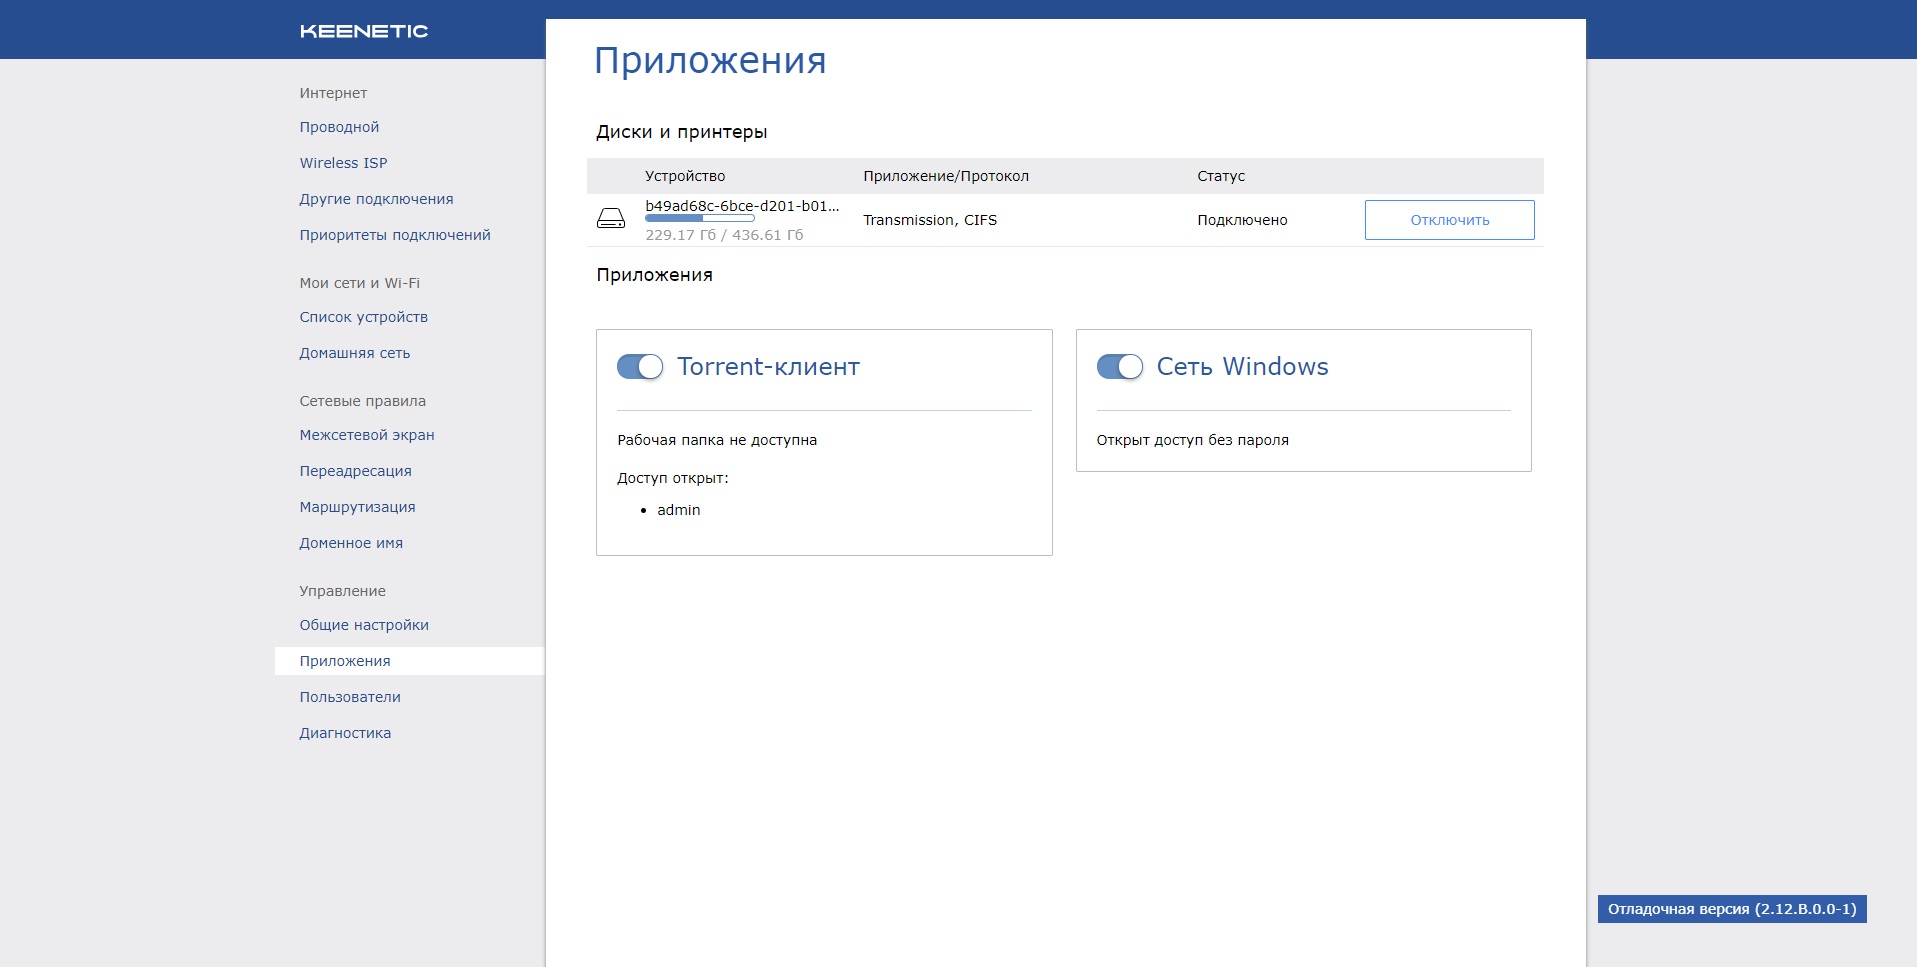Open the Сеть Windows application title
Screen dimensions: 1917x967
click(1243, 367)
